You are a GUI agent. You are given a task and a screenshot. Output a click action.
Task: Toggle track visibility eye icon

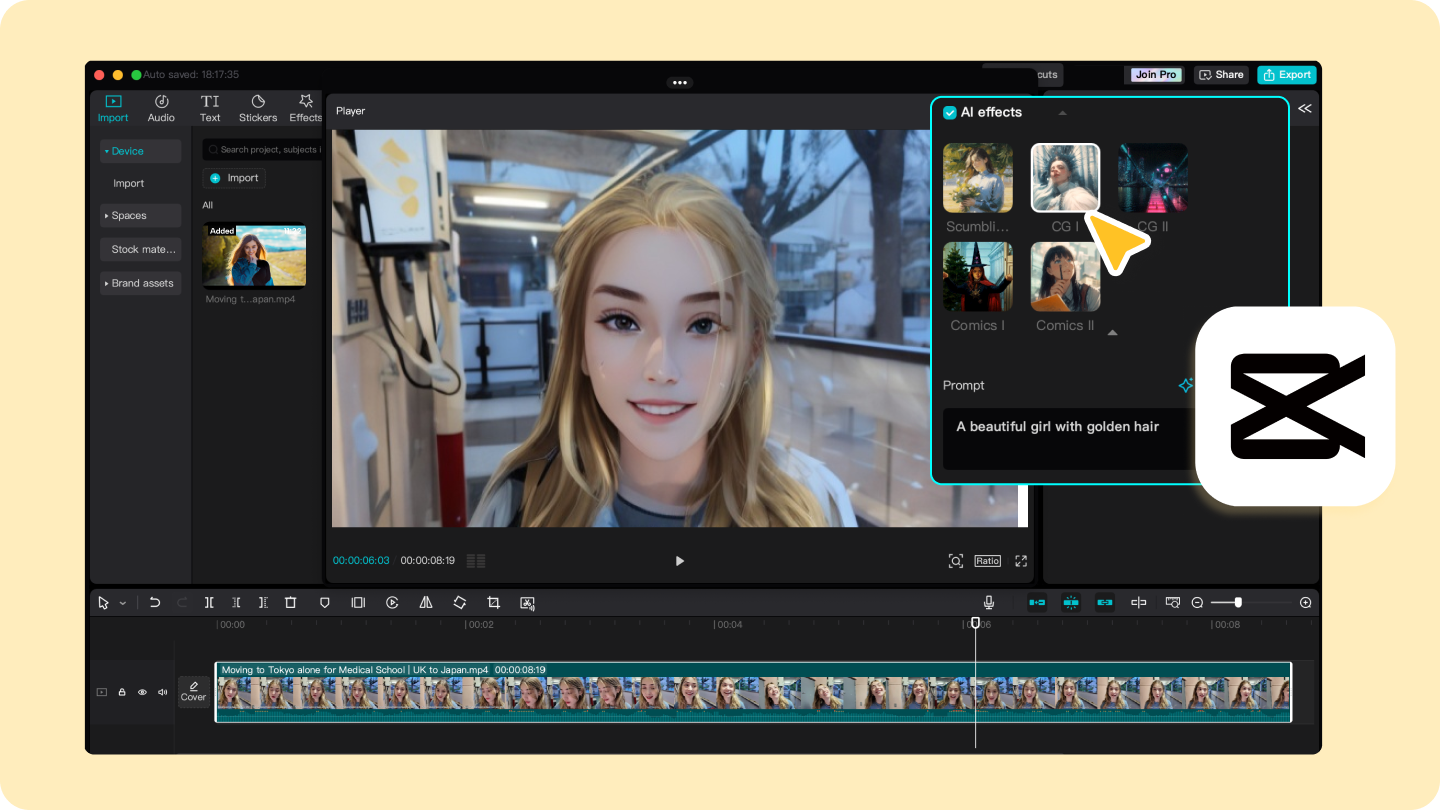click(142, 692)
